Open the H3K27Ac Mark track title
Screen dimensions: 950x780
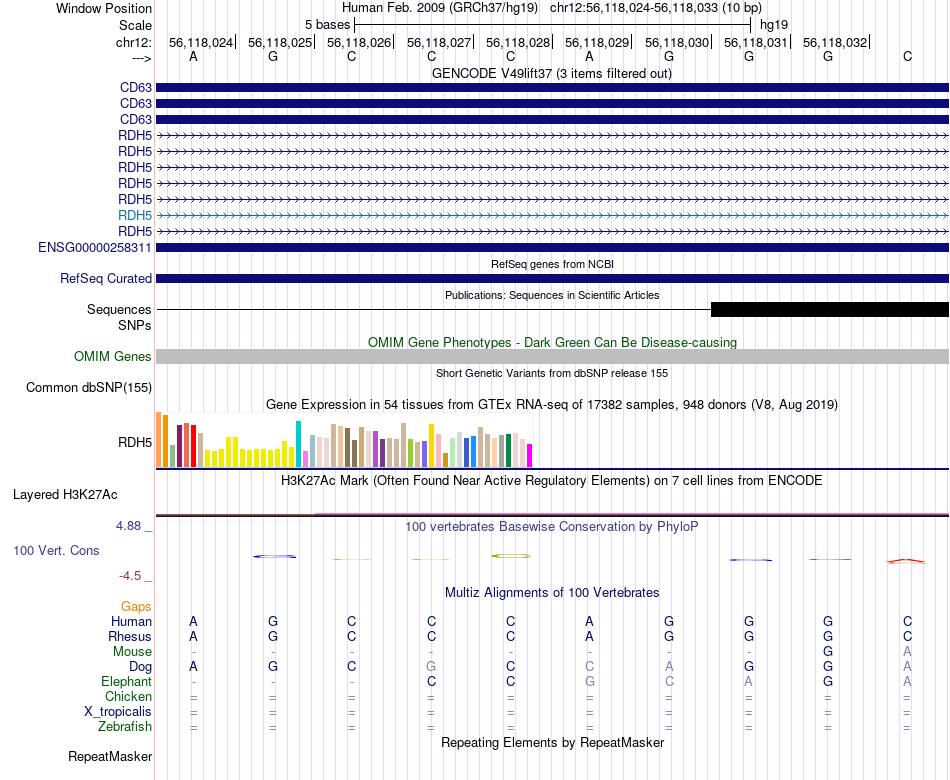552,481
